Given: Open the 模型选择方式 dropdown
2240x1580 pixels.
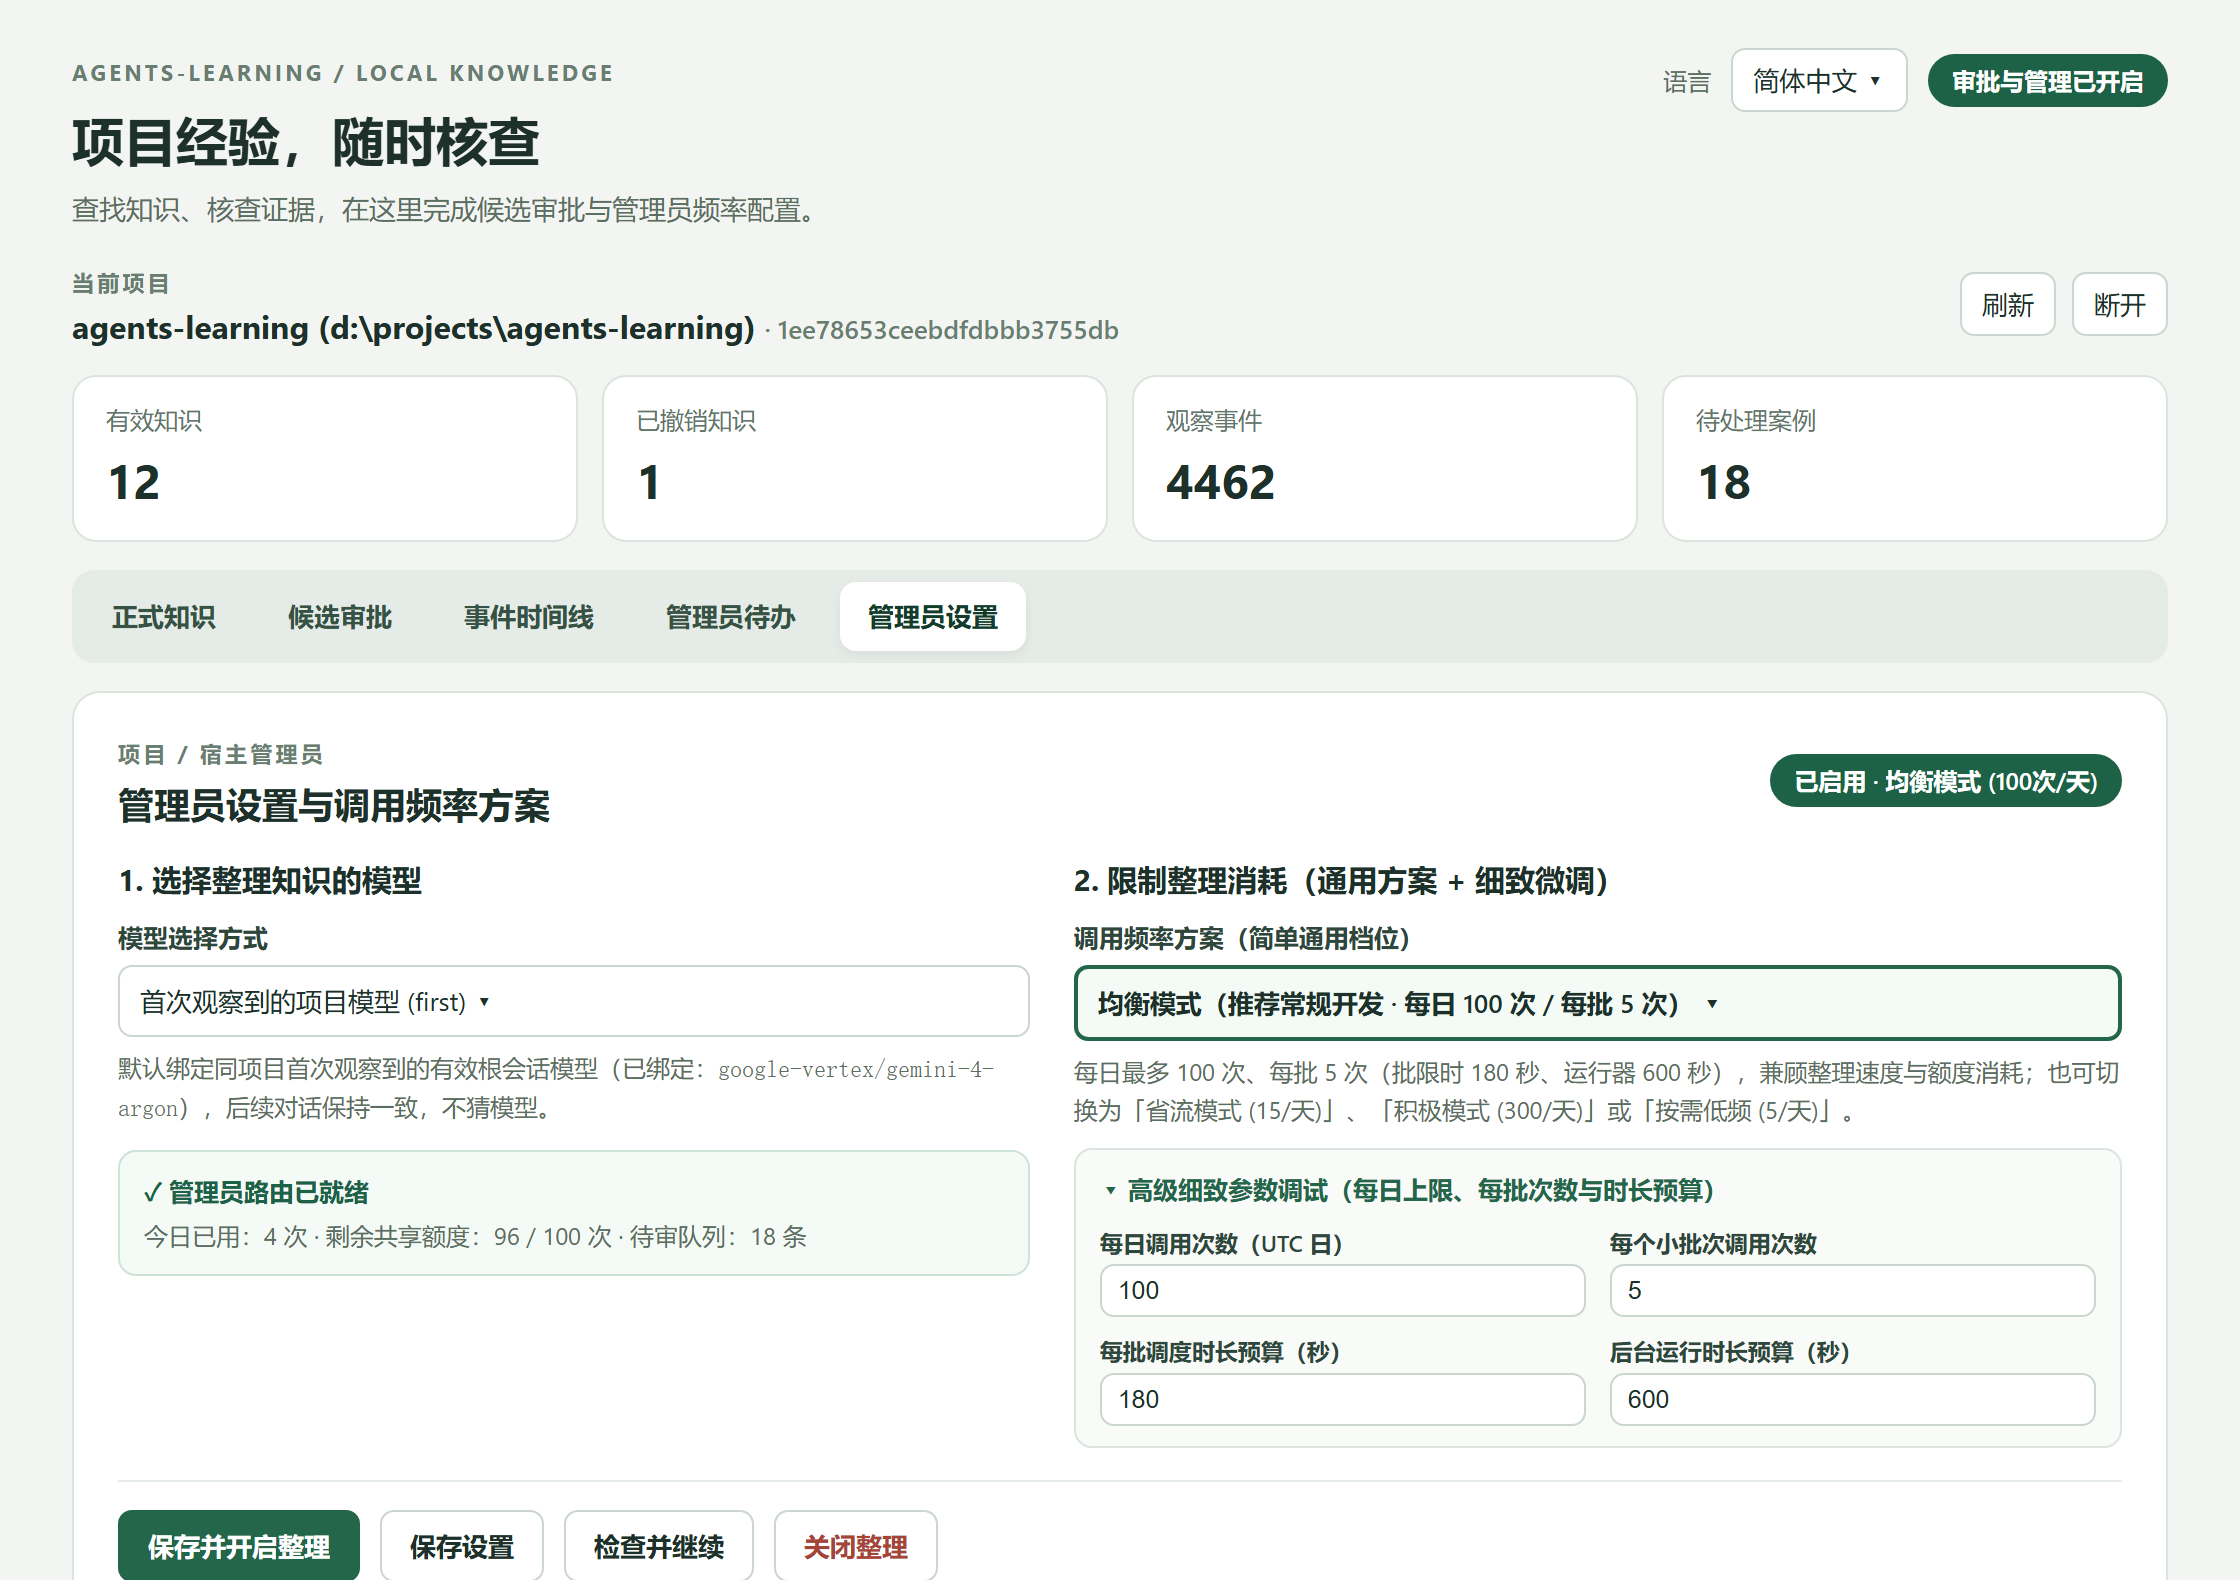Looking at the screenshot, I should click(573, 1001).
